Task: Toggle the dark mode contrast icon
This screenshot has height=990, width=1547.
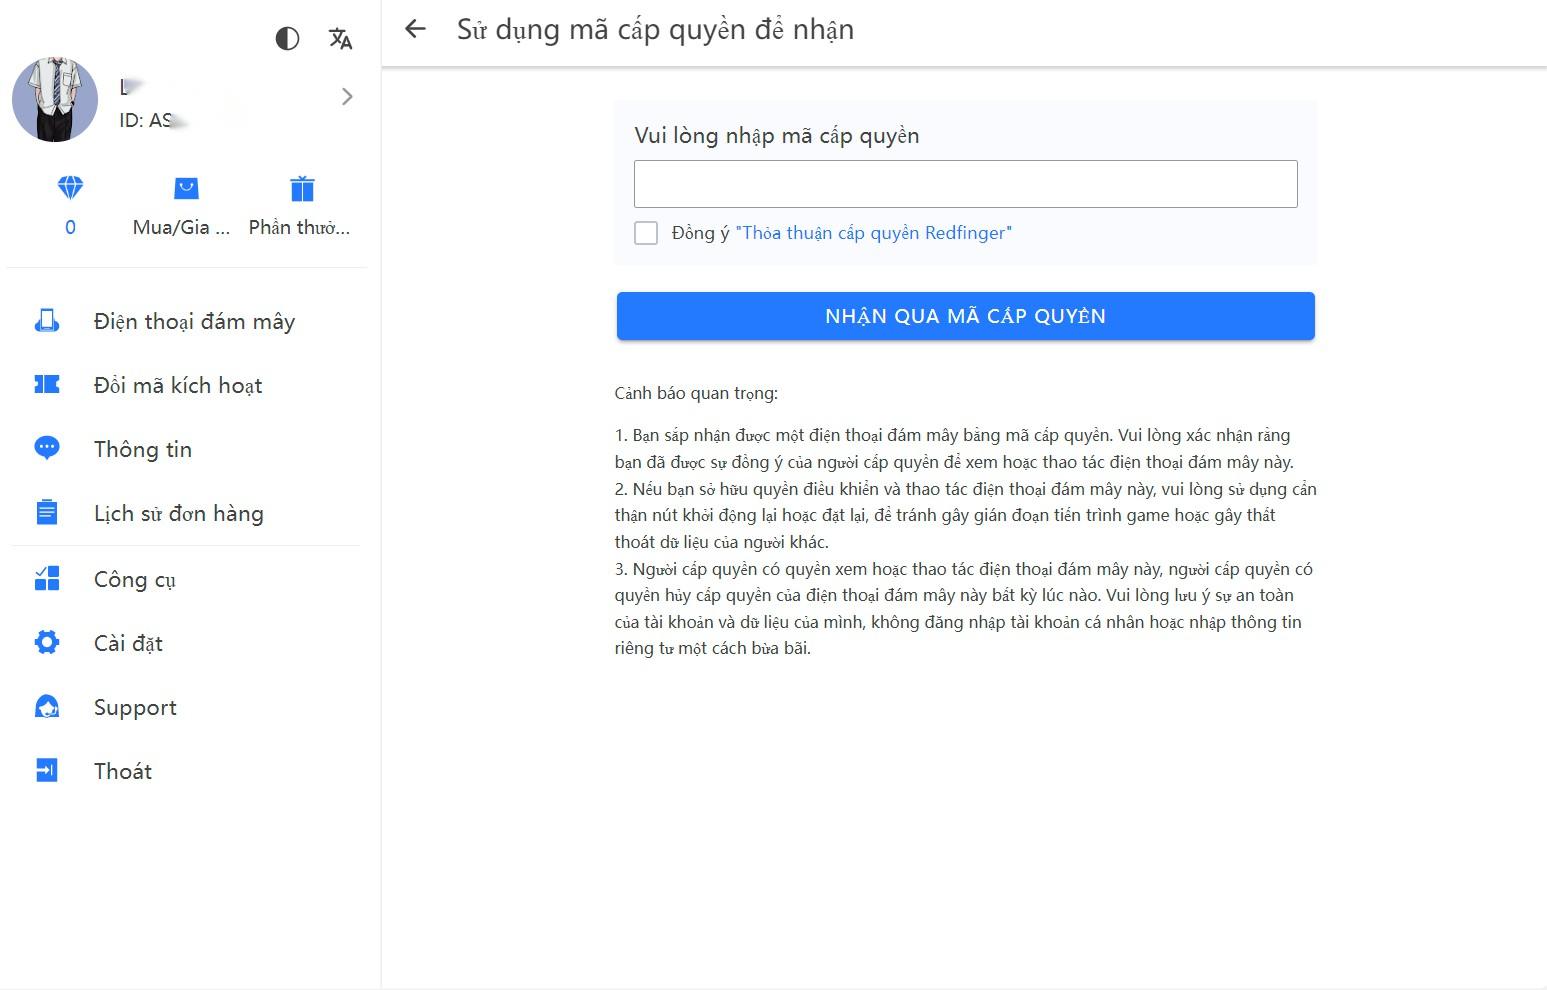Action: (x=287, y=39)
